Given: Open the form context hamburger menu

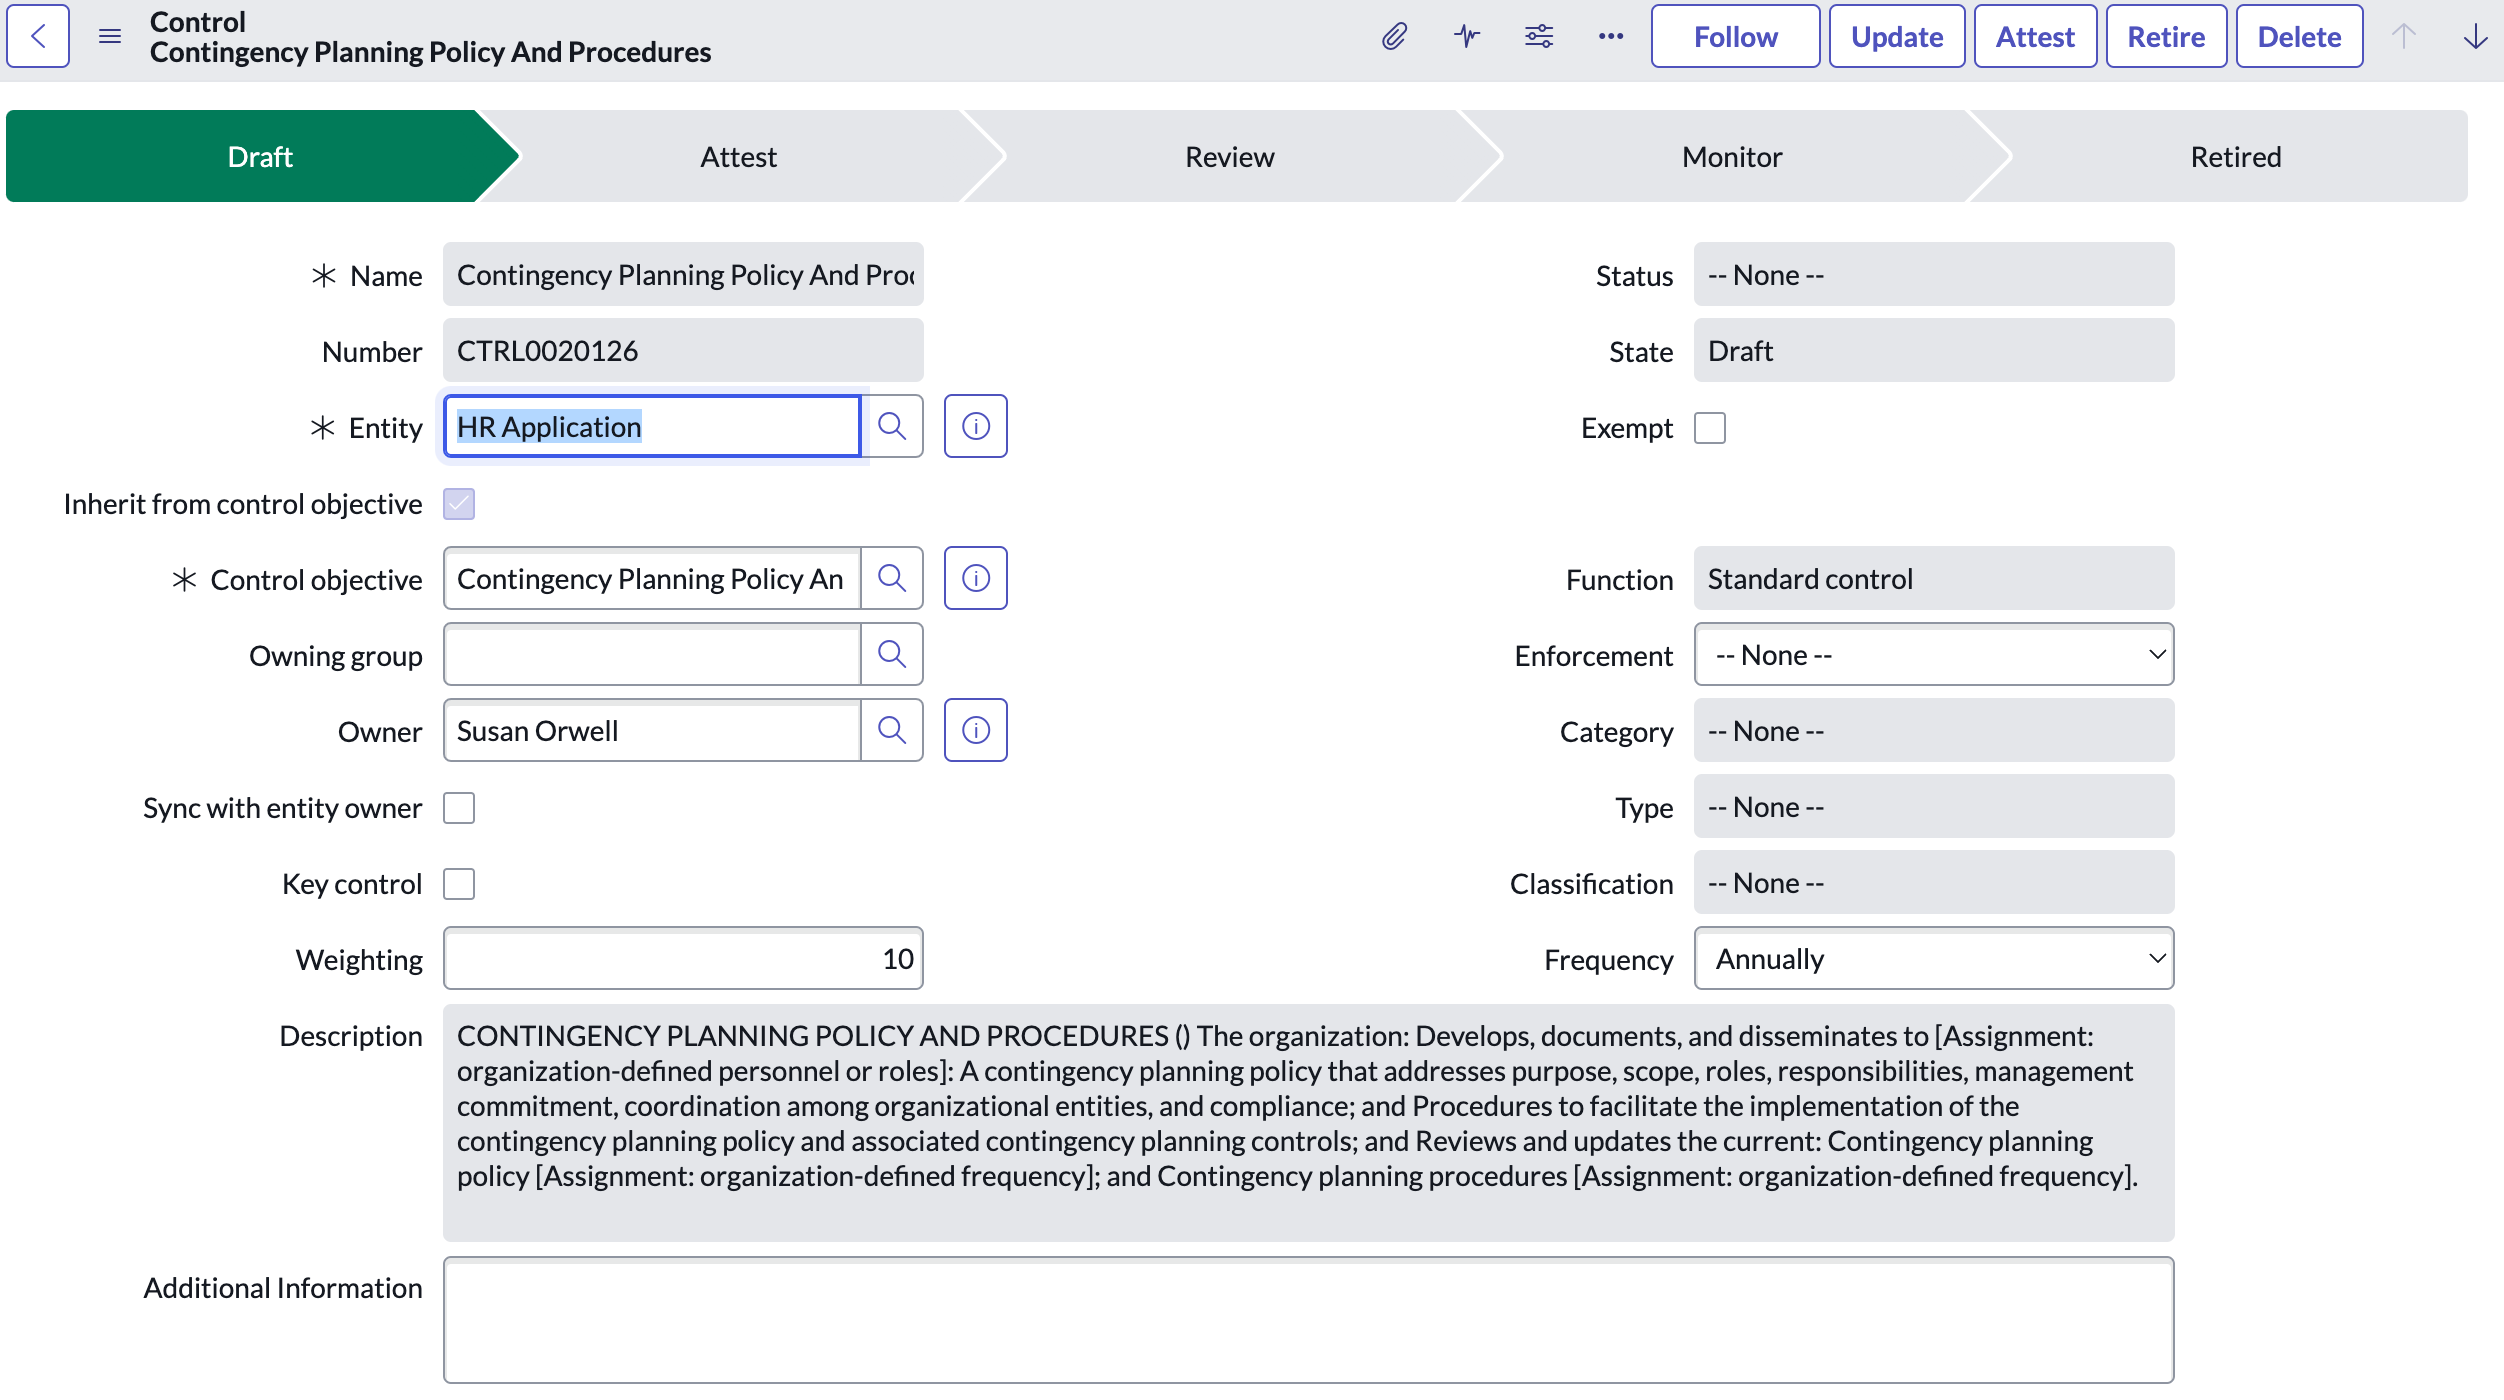Looking at the screenshot, I should click(110, 37).
